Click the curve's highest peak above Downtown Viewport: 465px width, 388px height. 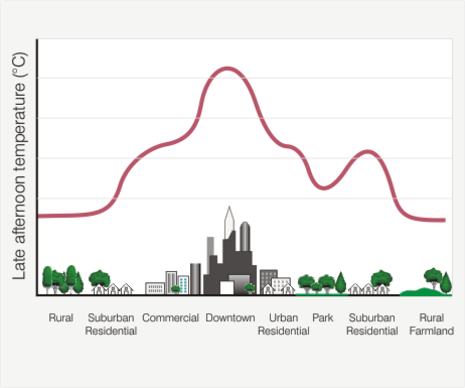click(x=227, y=69)
